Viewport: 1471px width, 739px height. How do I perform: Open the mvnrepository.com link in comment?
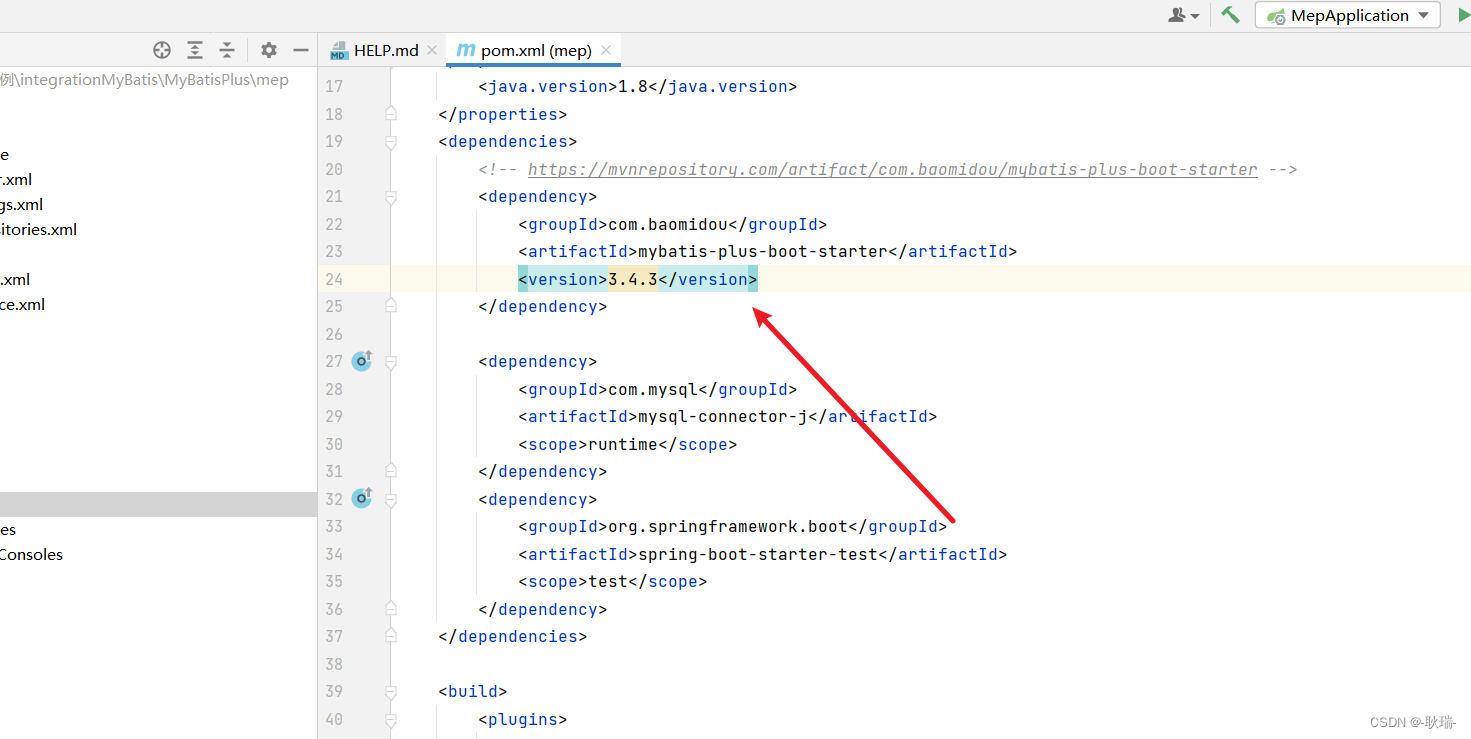[x=892, y=169]
